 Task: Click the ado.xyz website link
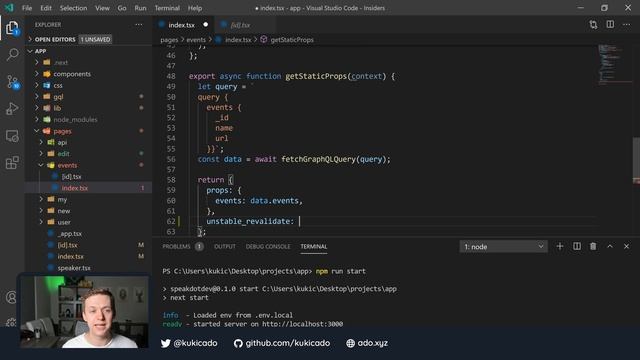pyautogui.click(x=367, y=343)
